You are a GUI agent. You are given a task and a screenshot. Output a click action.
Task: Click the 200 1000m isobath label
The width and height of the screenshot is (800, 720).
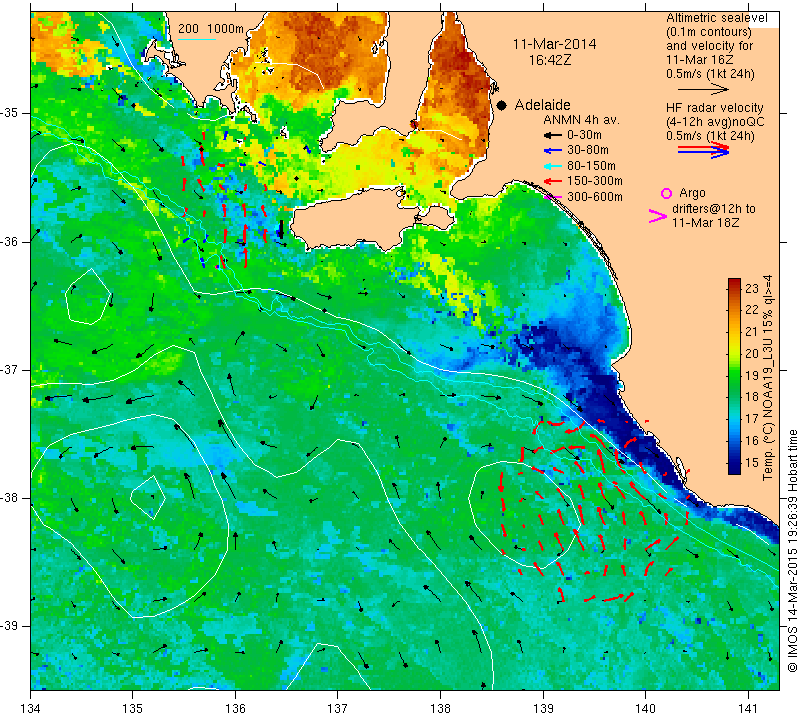(211, 29)
